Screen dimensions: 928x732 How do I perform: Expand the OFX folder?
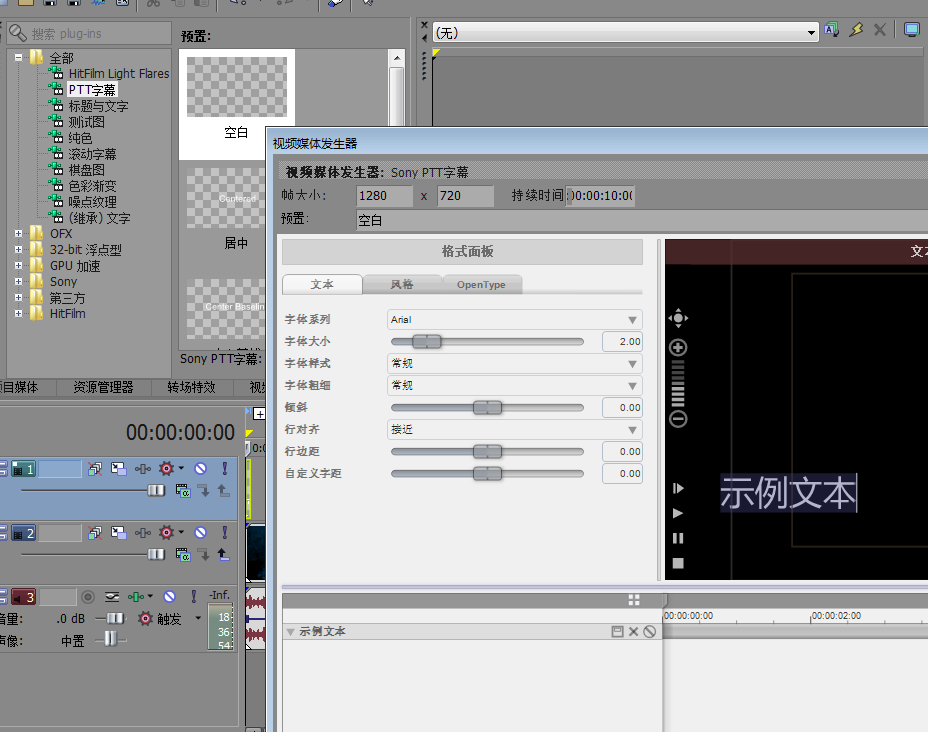pos(18,234)
